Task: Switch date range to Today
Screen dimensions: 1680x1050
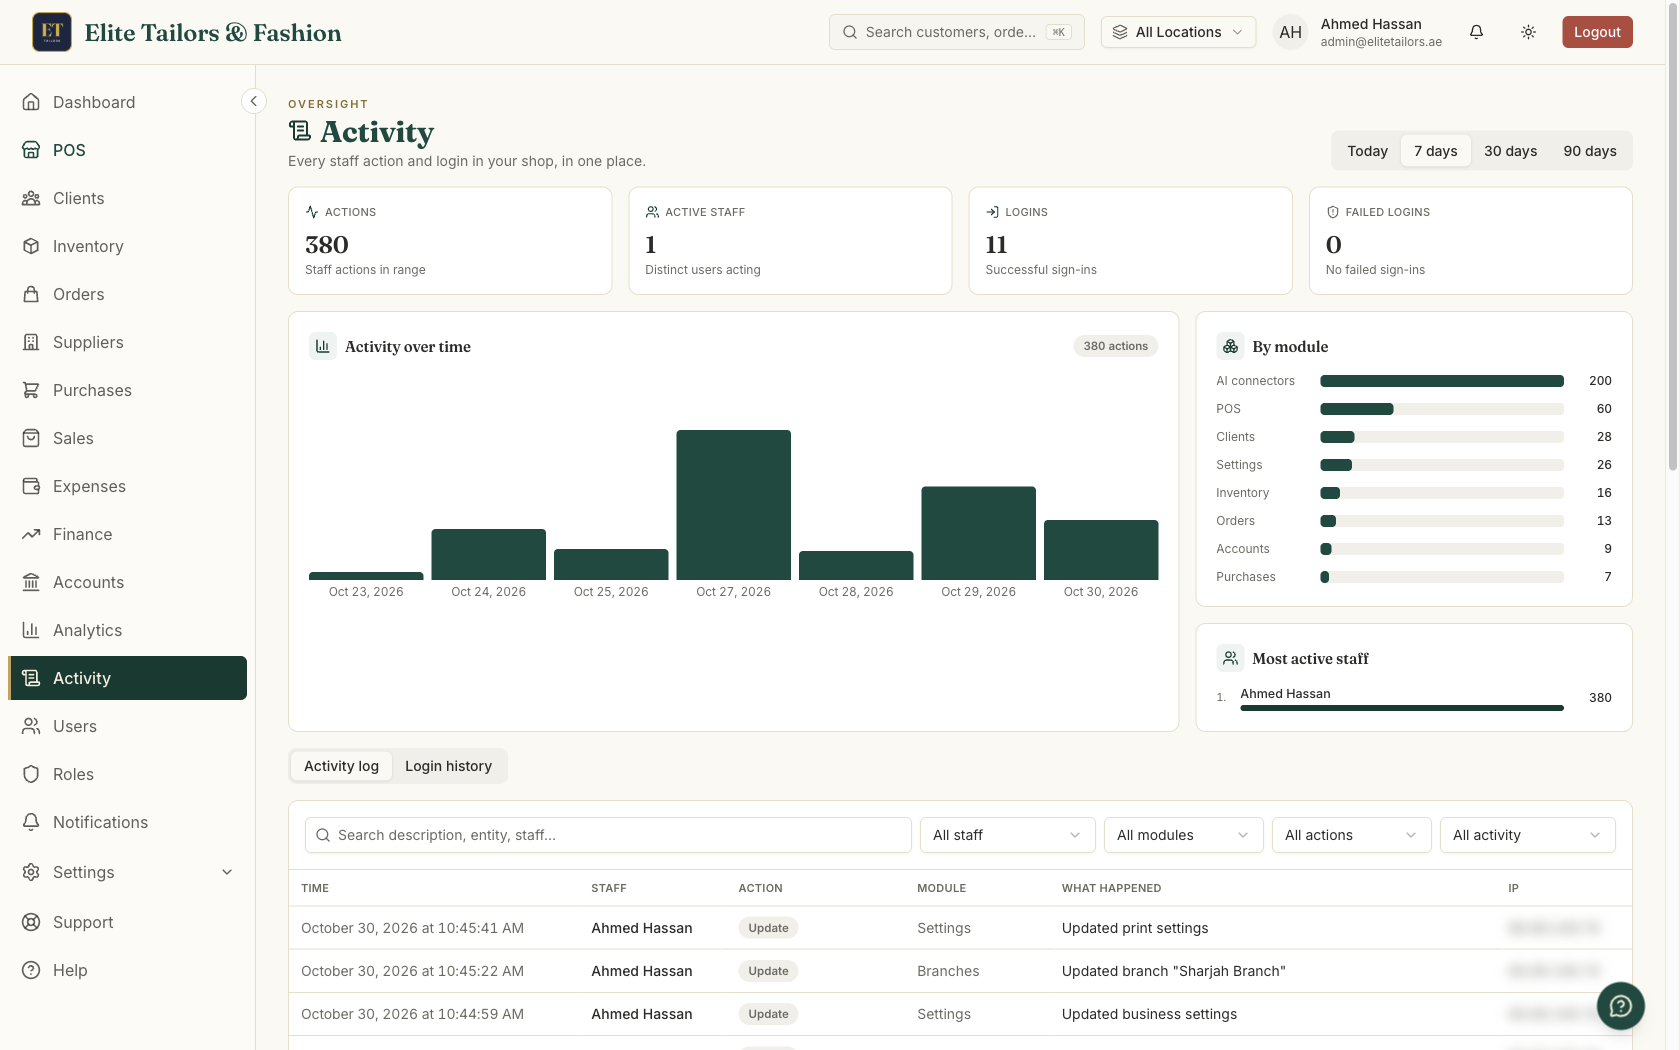Action: pos(1367,151)
